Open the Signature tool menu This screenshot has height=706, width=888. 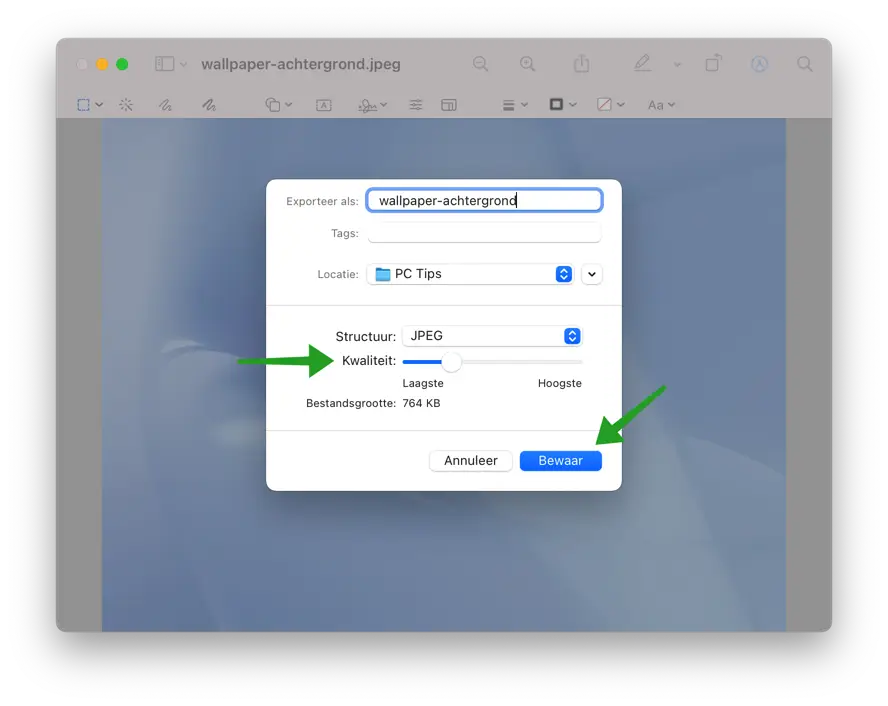[372, 105]
